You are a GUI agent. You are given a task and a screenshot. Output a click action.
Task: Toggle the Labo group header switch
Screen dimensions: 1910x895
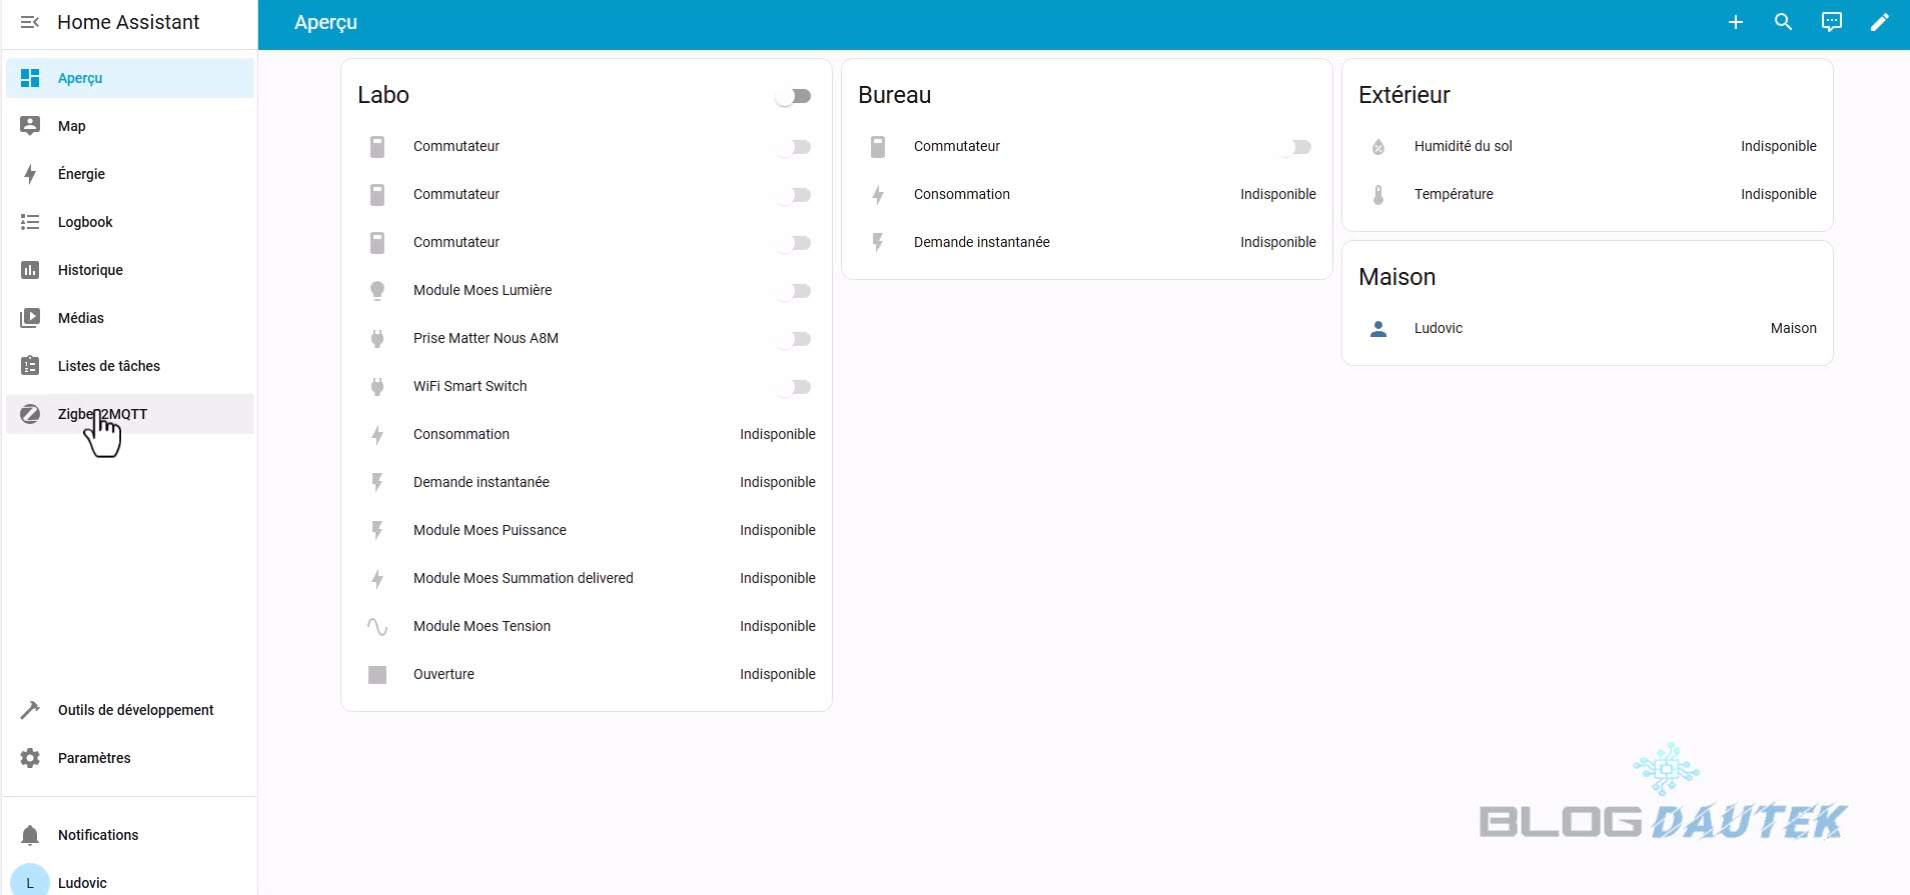point(794,96)
